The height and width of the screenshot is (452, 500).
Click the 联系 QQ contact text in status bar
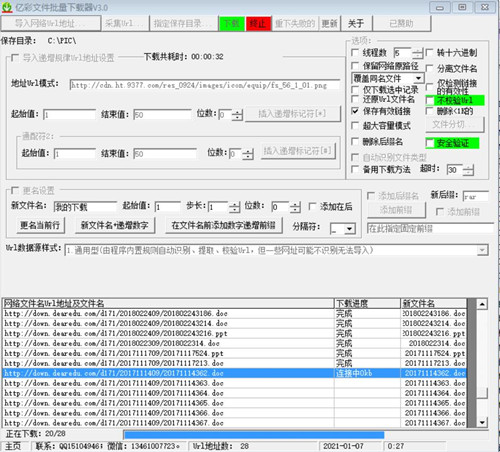pyautogui.click(x=108, y=446)
